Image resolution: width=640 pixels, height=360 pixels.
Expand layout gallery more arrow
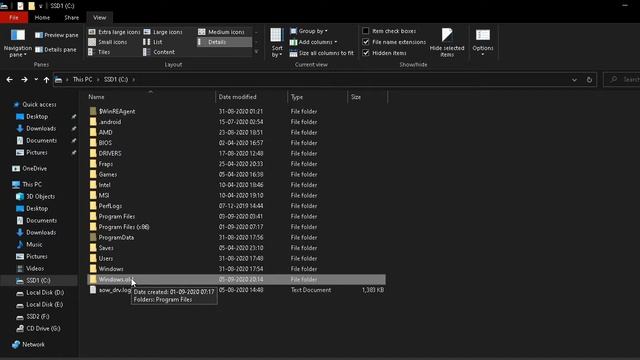coord(256,52)
